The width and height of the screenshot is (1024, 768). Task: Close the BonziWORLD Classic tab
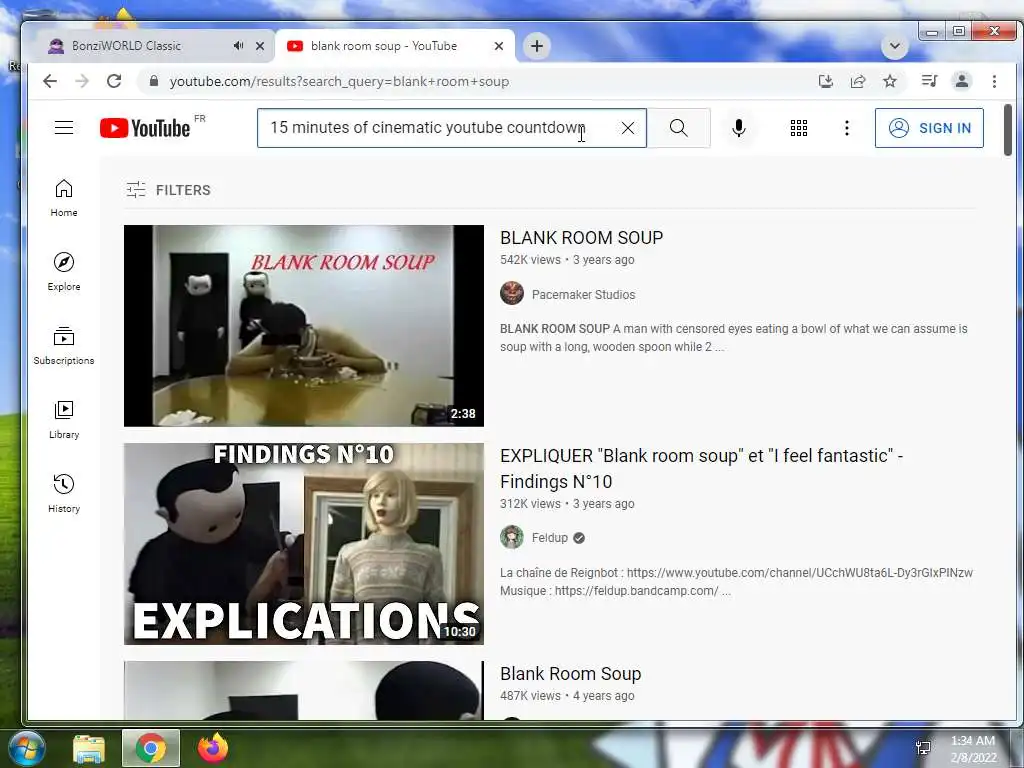click(260, 46)
